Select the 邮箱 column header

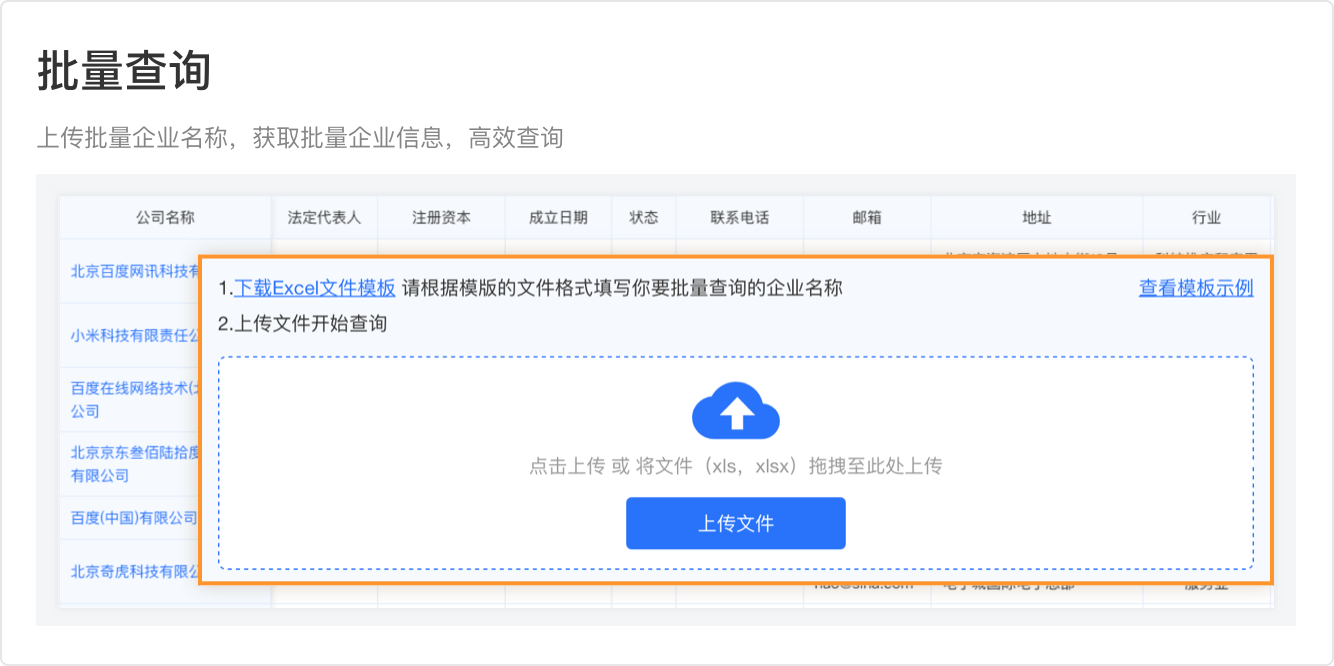(867, 217)
